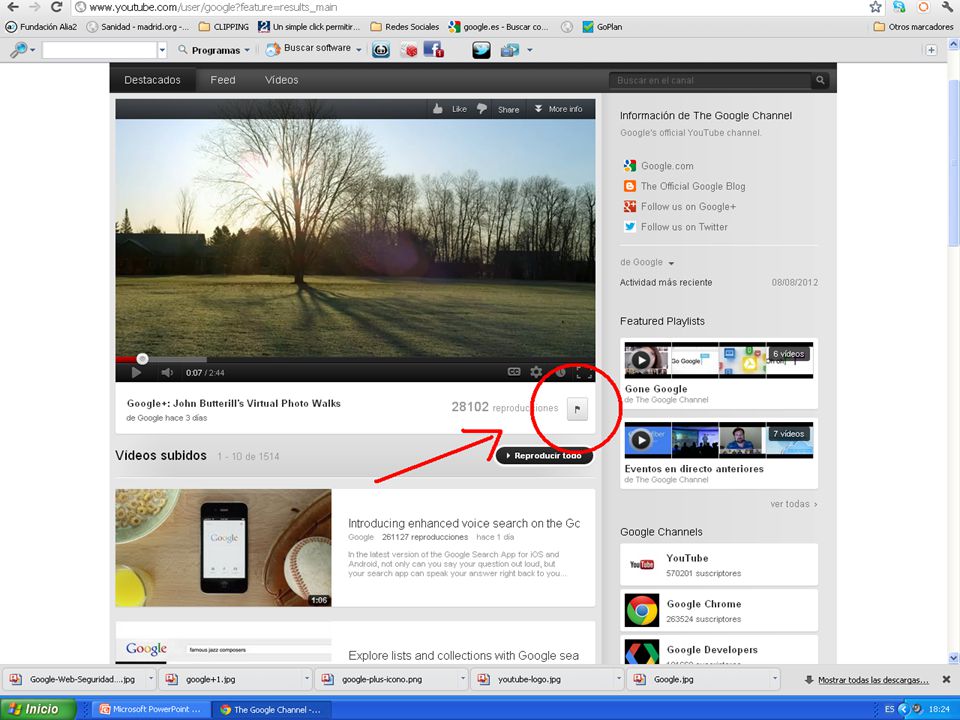
Task: Click the Facebook toolbar icon
Action: click(433, 50)
